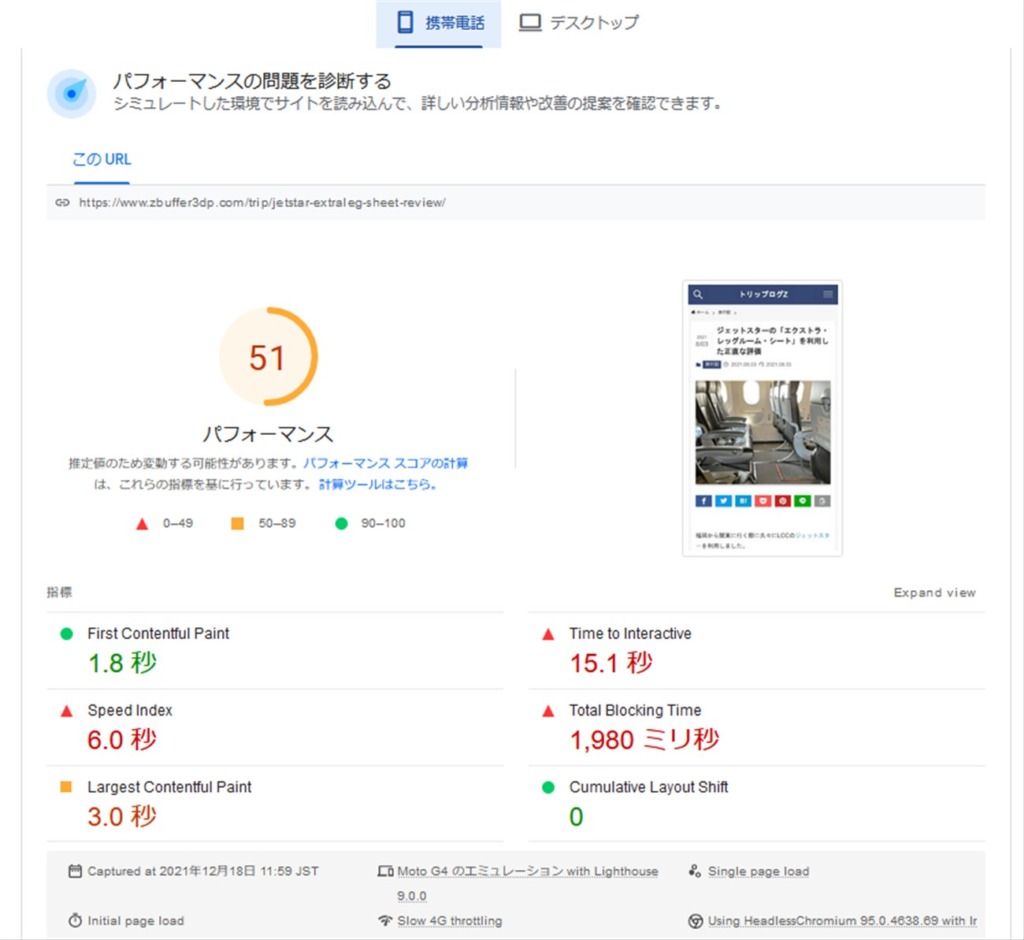The image size is (1024, 940).
Task: Click red triangle beside Total Blocking Time
Action: pyautogui.click(x=548, y=711)
